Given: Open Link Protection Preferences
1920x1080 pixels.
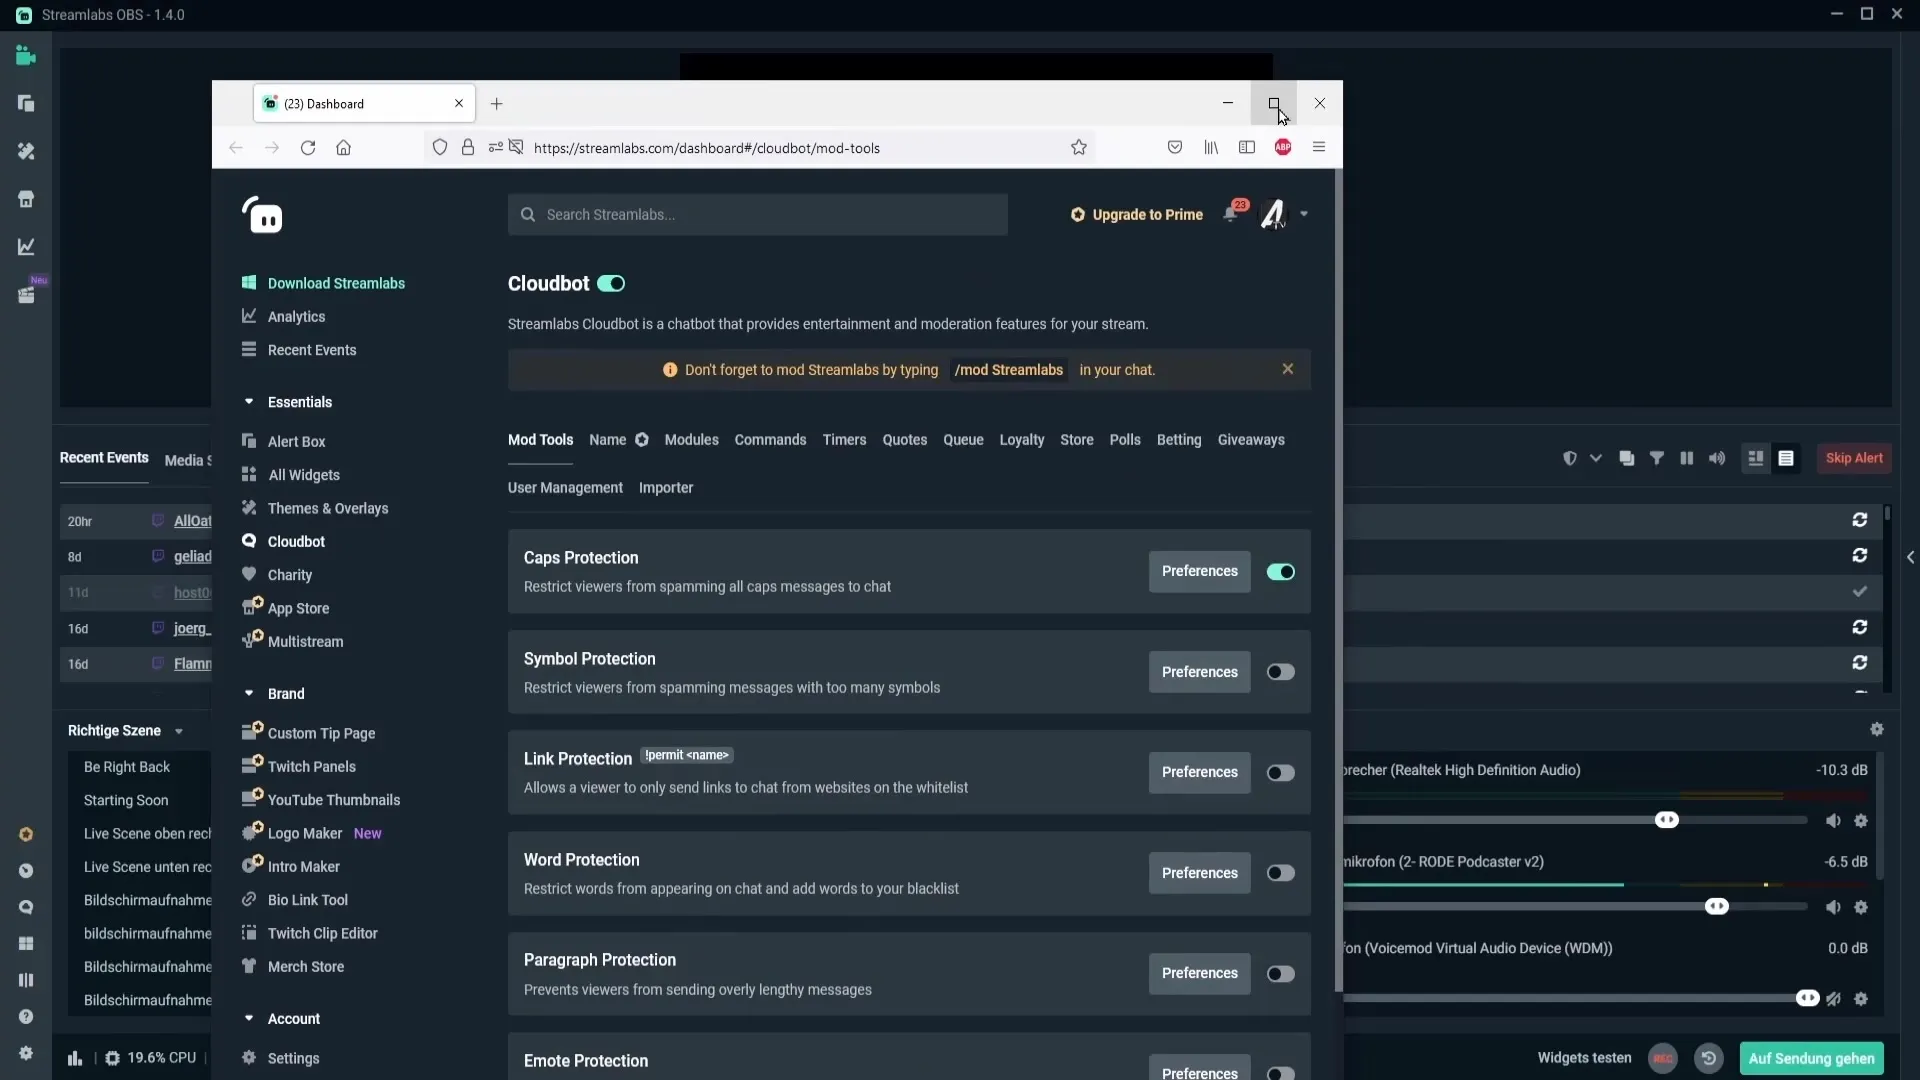Looking at the screenshot, I should [1199, 772].
